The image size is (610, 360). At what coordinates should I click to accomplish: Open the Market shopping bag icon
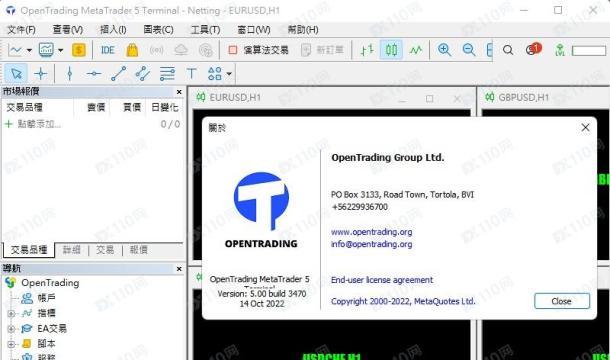pyautogui.click(x=132, y=50)
